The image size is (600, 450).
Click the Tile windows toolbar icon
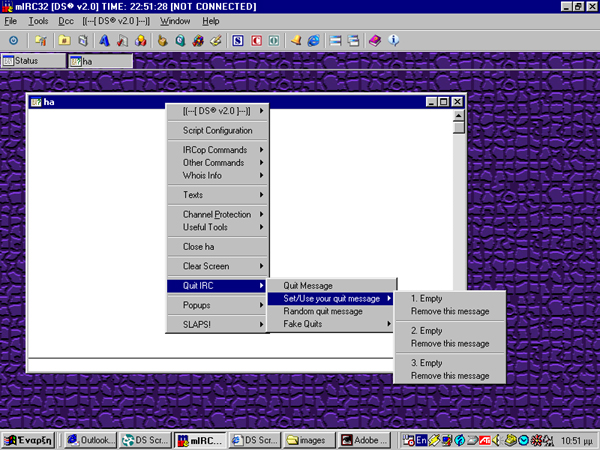coord(335,40)
